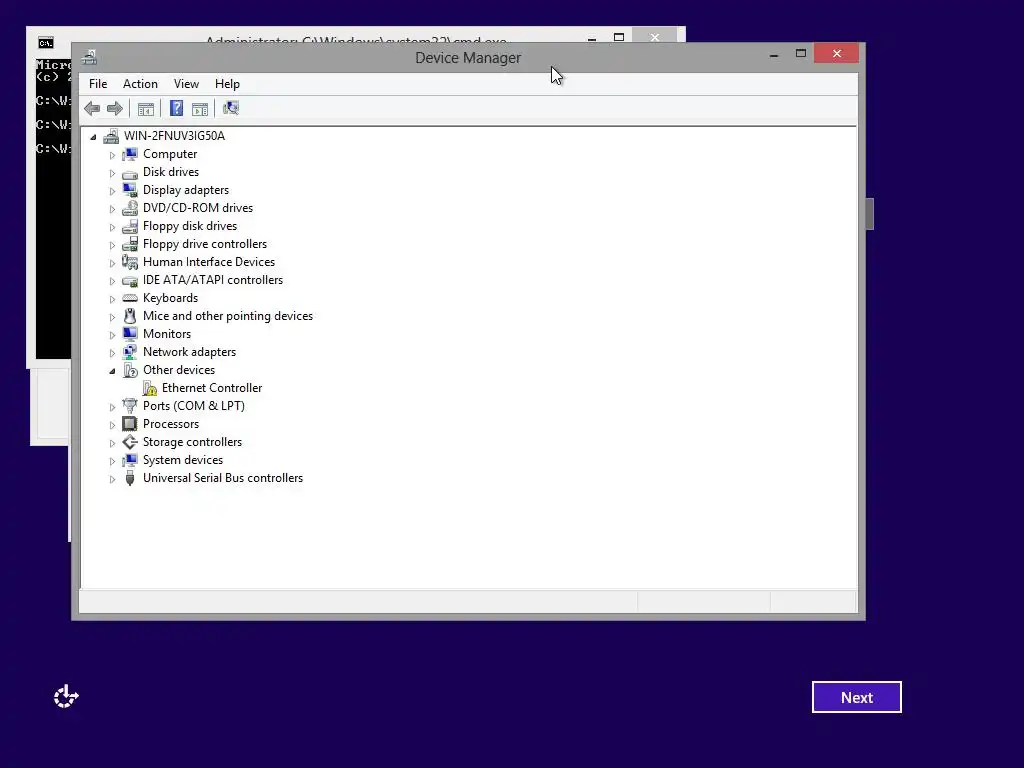Click the Ease of Access icon
Image resolution: width=1024 pixels, height=768 pixels.
(66, 697)
